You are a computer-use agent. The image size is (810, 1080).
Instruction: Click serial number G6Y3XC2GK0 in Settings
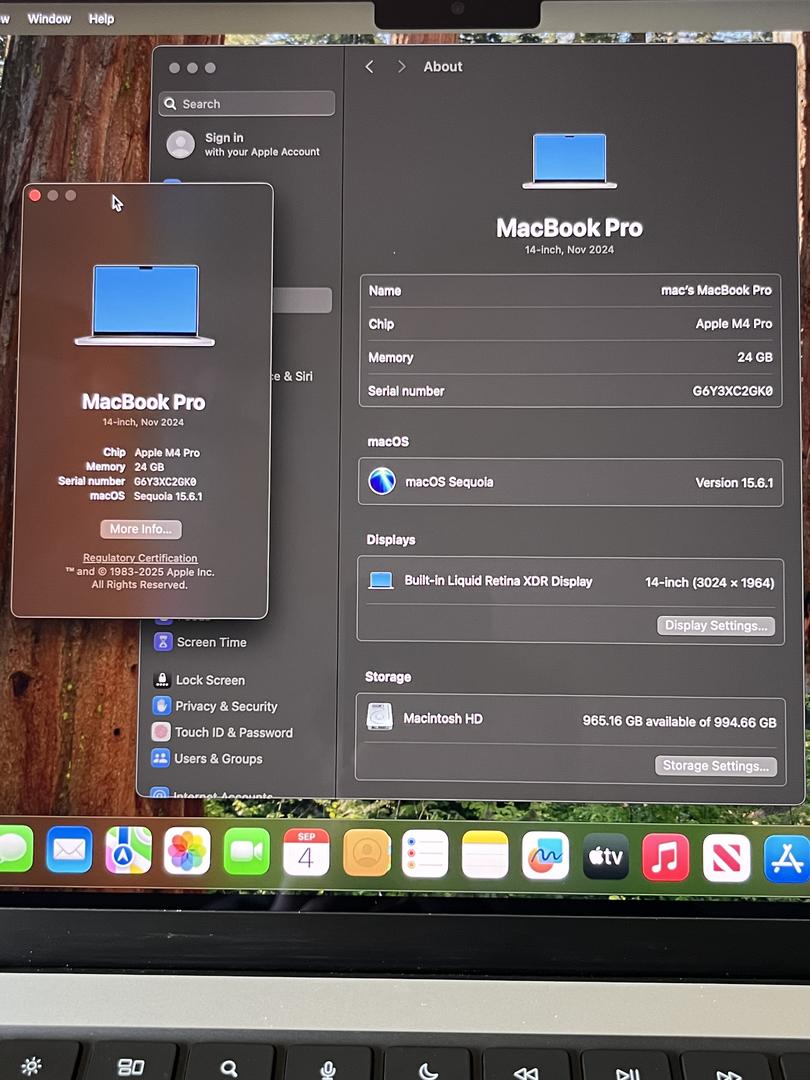pos(732,391)
